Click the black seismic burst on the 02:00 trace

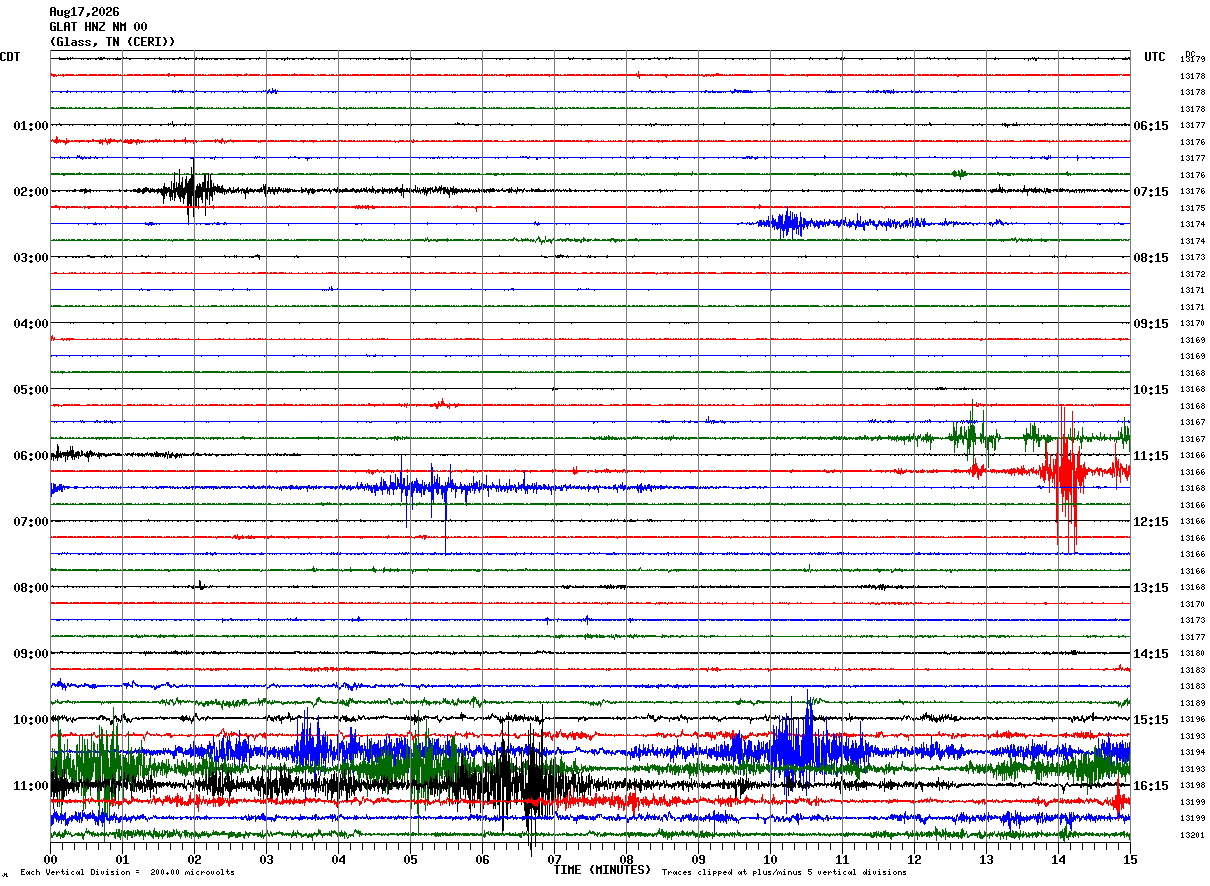(x=190, y=190)
